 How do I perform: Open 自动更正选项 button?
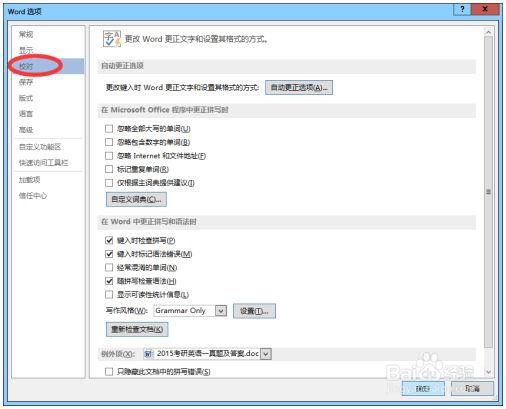[x=299, y=88]
